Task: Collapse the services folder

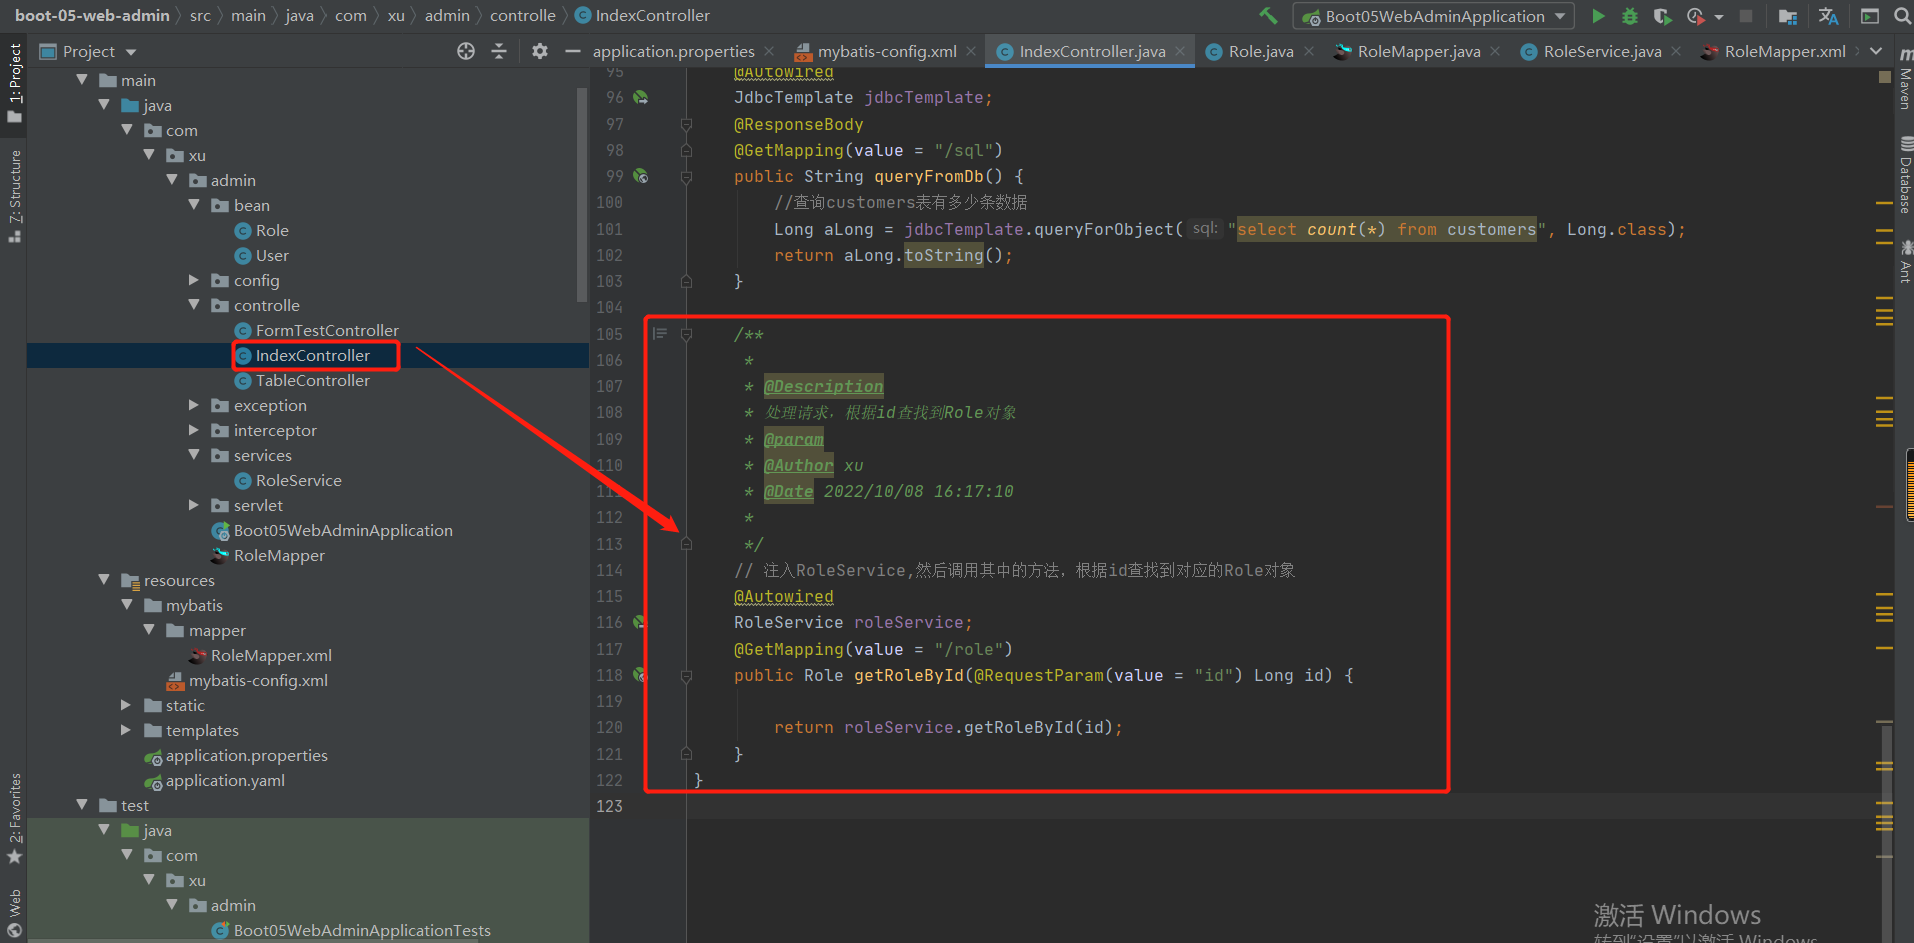Action: click(194, 455)
